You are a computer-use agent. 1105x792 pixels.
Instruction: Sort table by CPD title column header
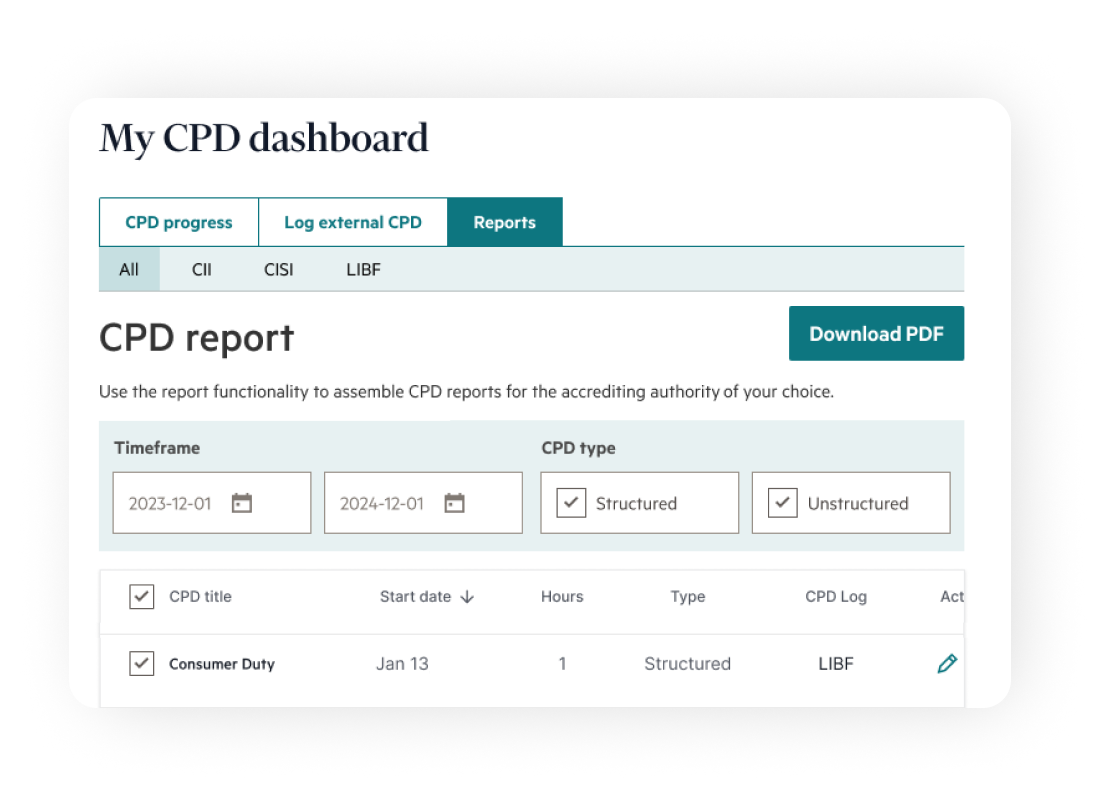200,597
